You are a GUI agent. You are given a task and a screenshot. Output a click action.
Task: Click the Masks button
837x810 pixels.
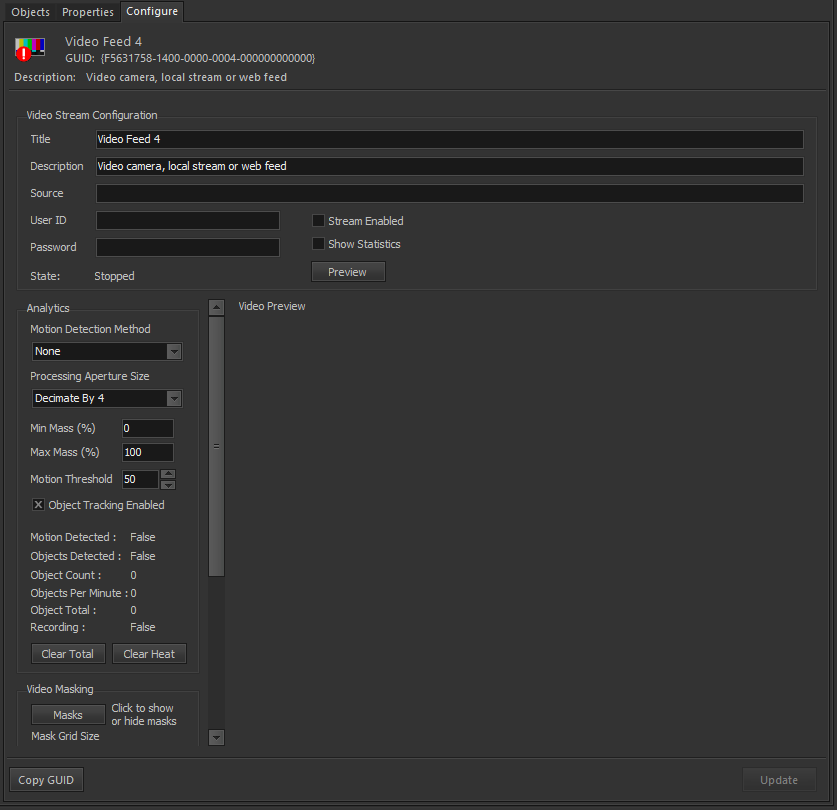point(68,714)
